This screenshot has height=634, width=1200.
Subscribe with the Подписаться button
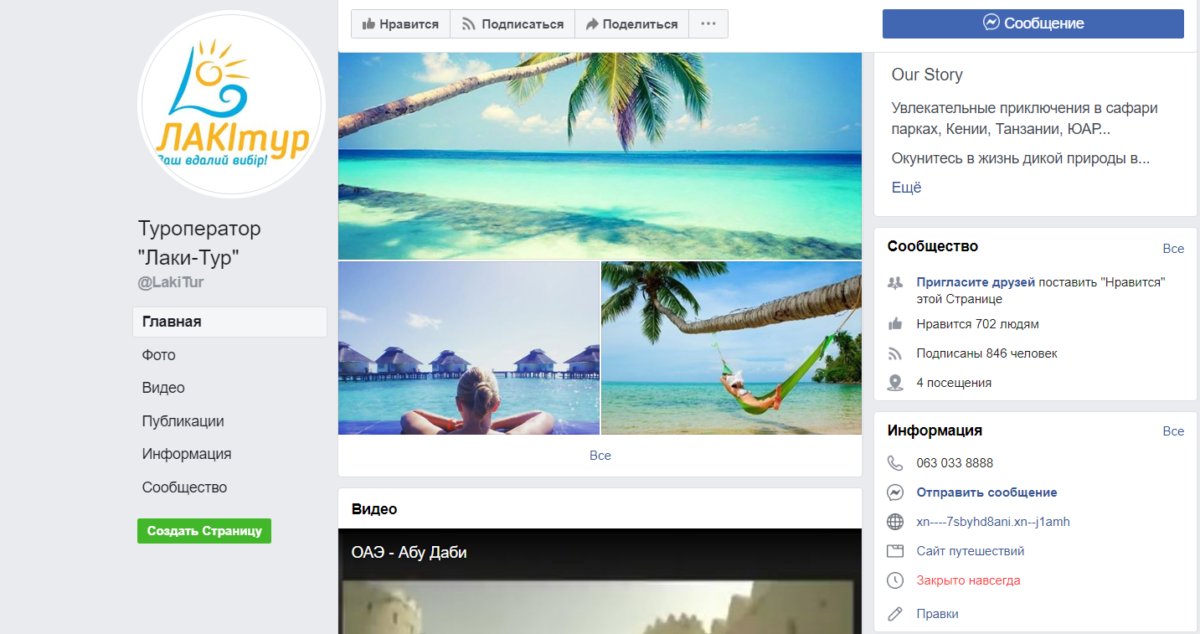512,24
